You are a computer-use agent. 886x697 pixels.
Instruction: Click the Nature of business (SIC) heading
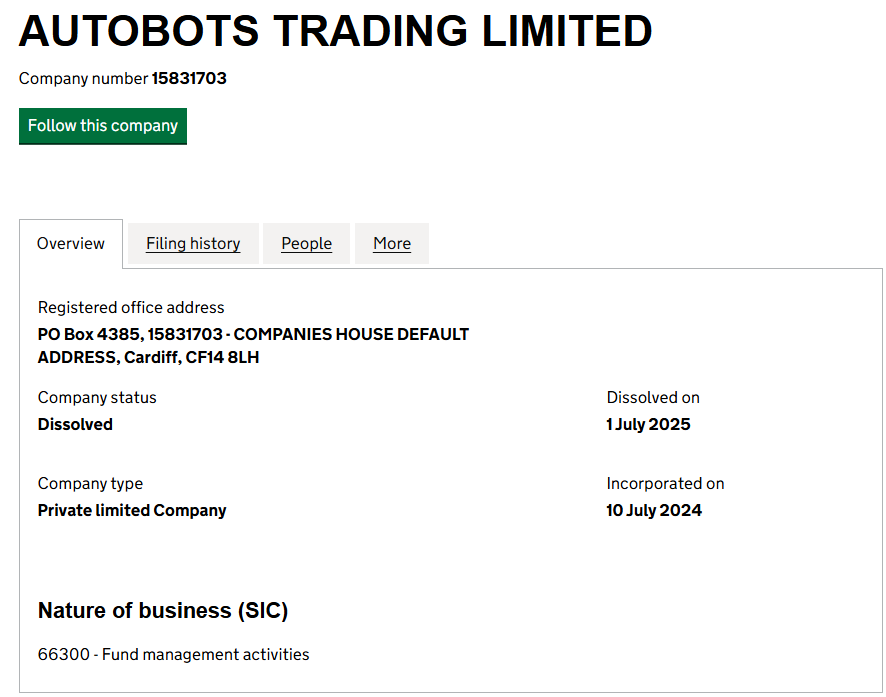pyautogui.click(x=163, y=611)
